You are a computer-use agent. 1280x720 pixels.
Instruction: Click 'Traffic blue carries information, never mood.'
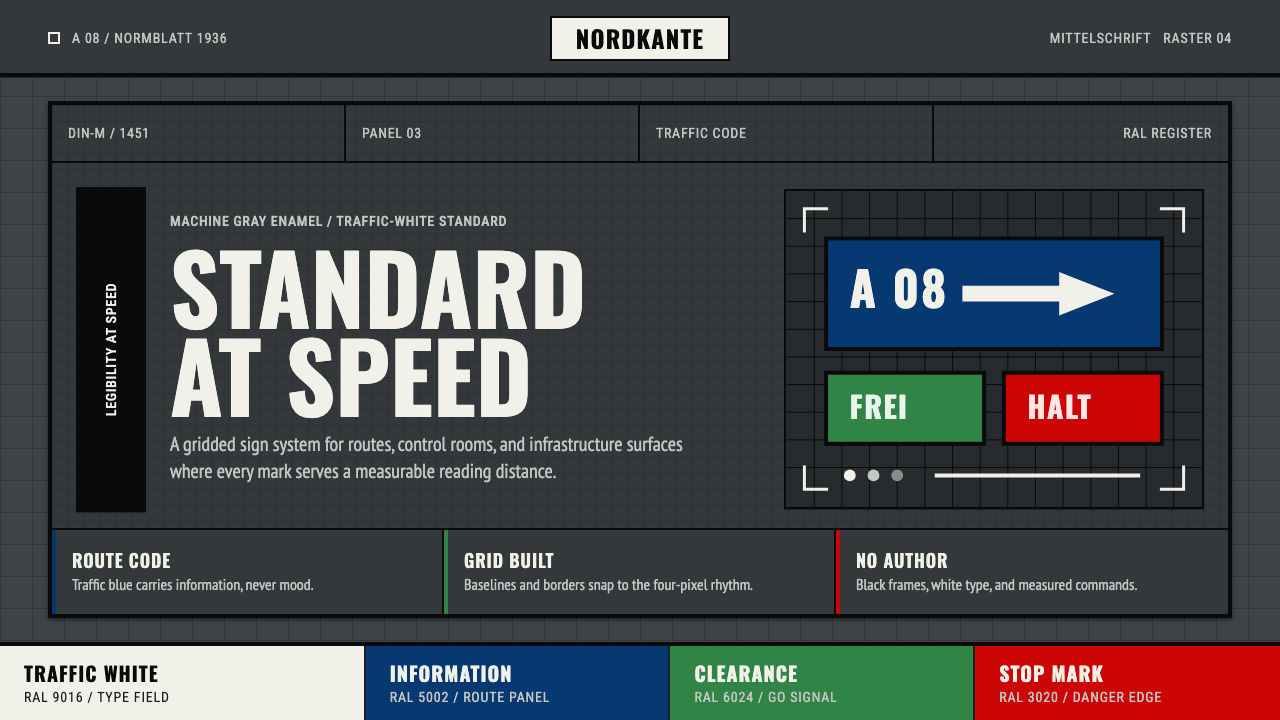pos(193,585)
